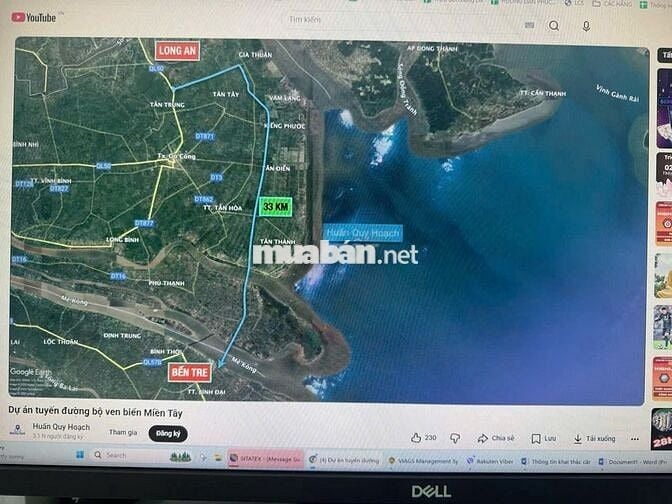Open the VIAGS Management taskbar item
Screen dimensions: 672x504
[x=423, y=461]
